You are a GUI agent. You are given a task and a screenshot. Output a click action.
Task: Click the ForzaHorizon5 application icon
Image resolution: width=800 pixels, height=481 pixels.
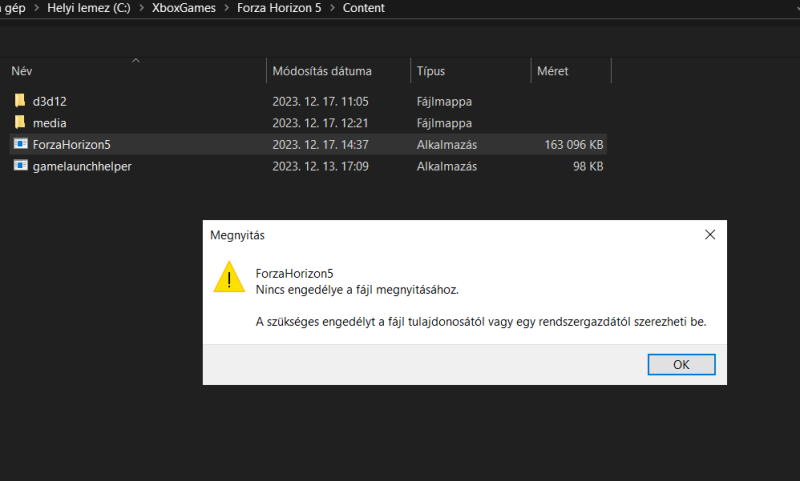[x=20, y=144]
